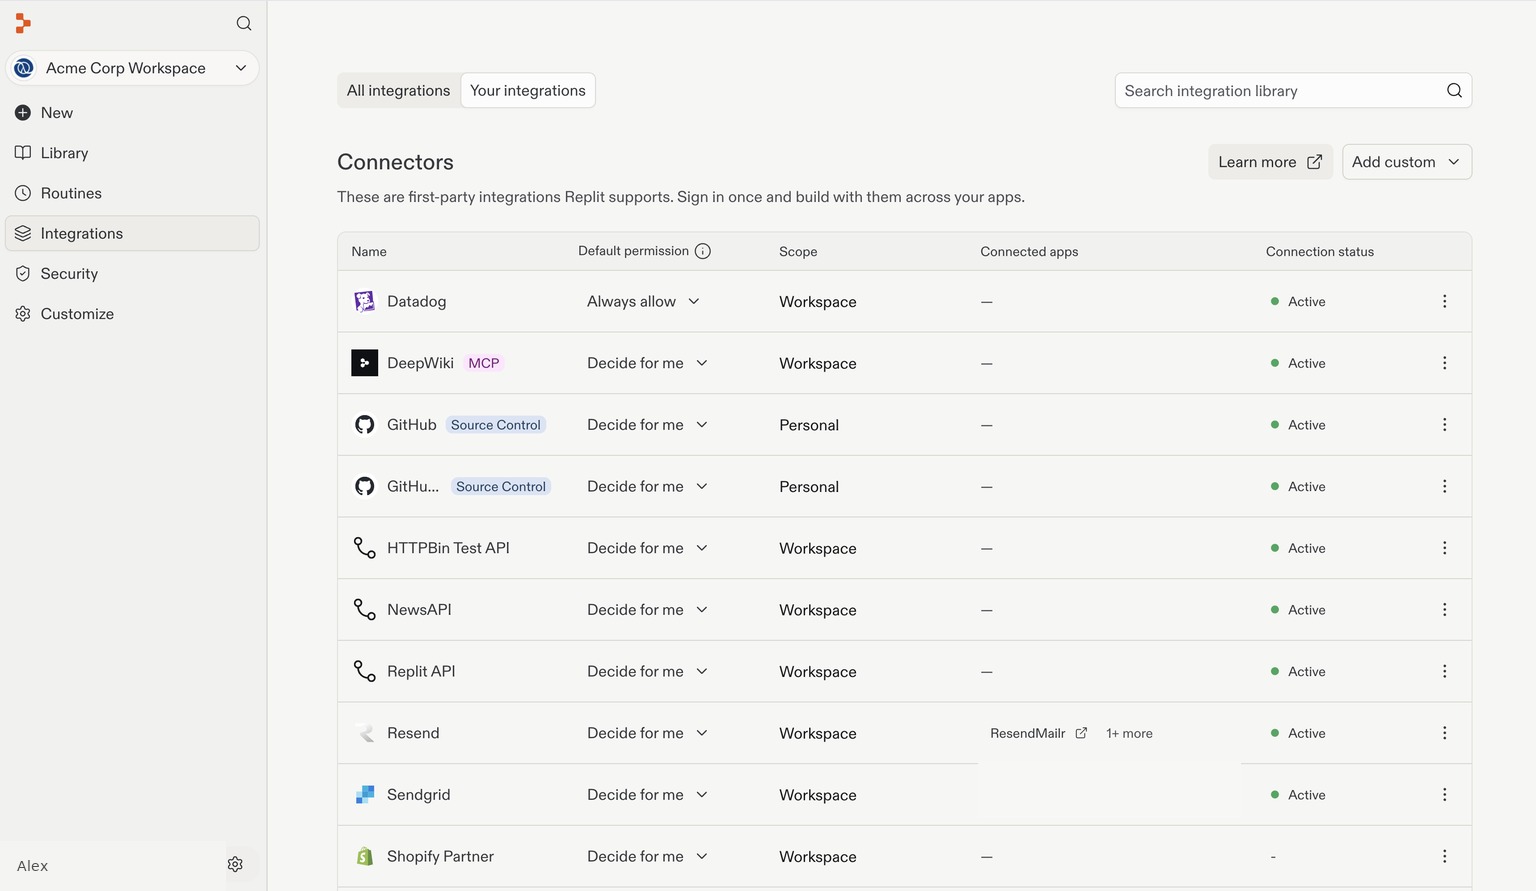1536x891 pixels.
Task: Open Security in the sidebar
Action: tap(132, 273)
